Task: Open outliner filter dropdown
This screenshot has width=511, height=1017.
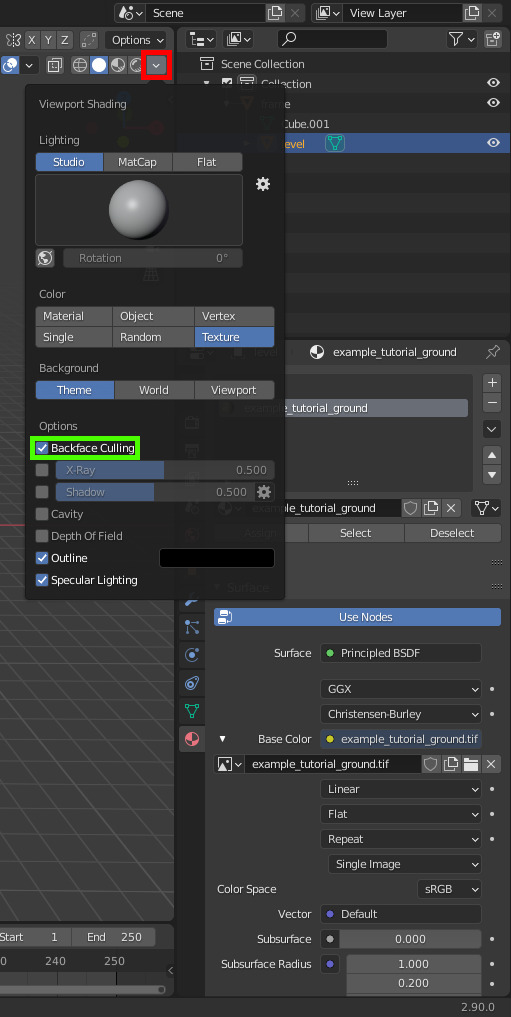Action: (462, 40)
